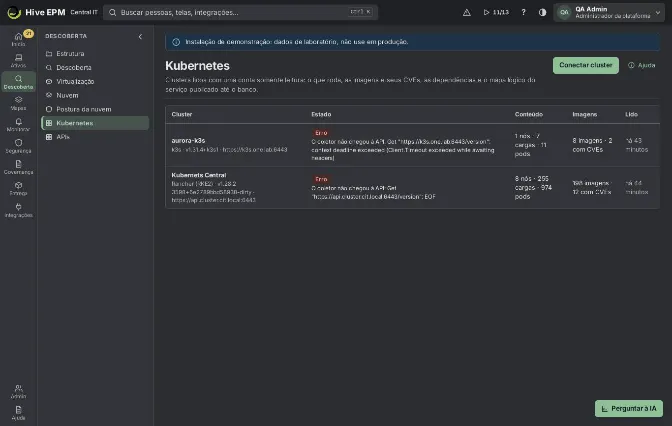Screen dimensions: 672x426
Task: Open the Governança document section
Action: pyautogui.click(x=18, y=167)
